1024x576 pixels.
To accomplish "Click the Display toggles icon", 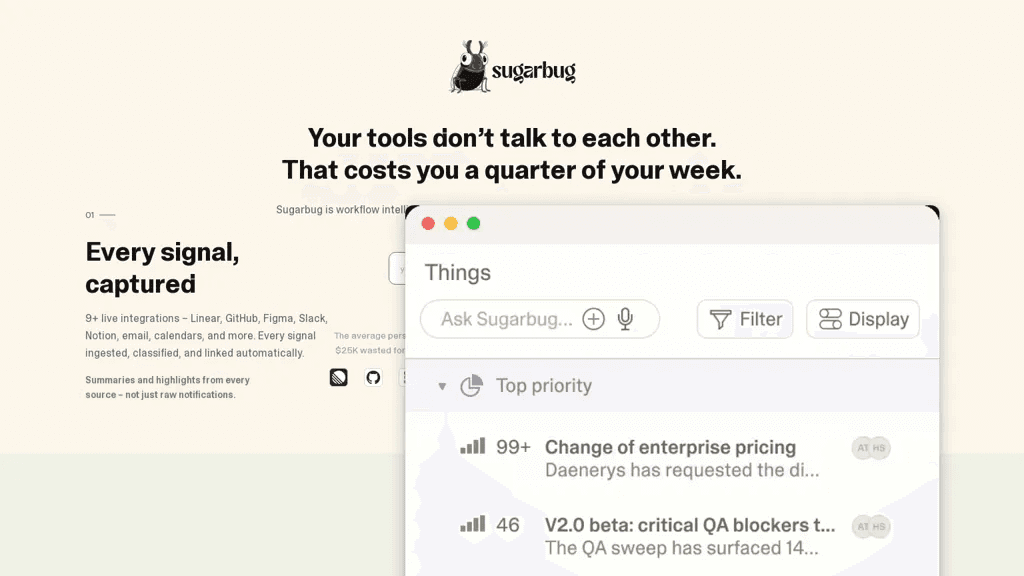I will [x=830, y=319].
